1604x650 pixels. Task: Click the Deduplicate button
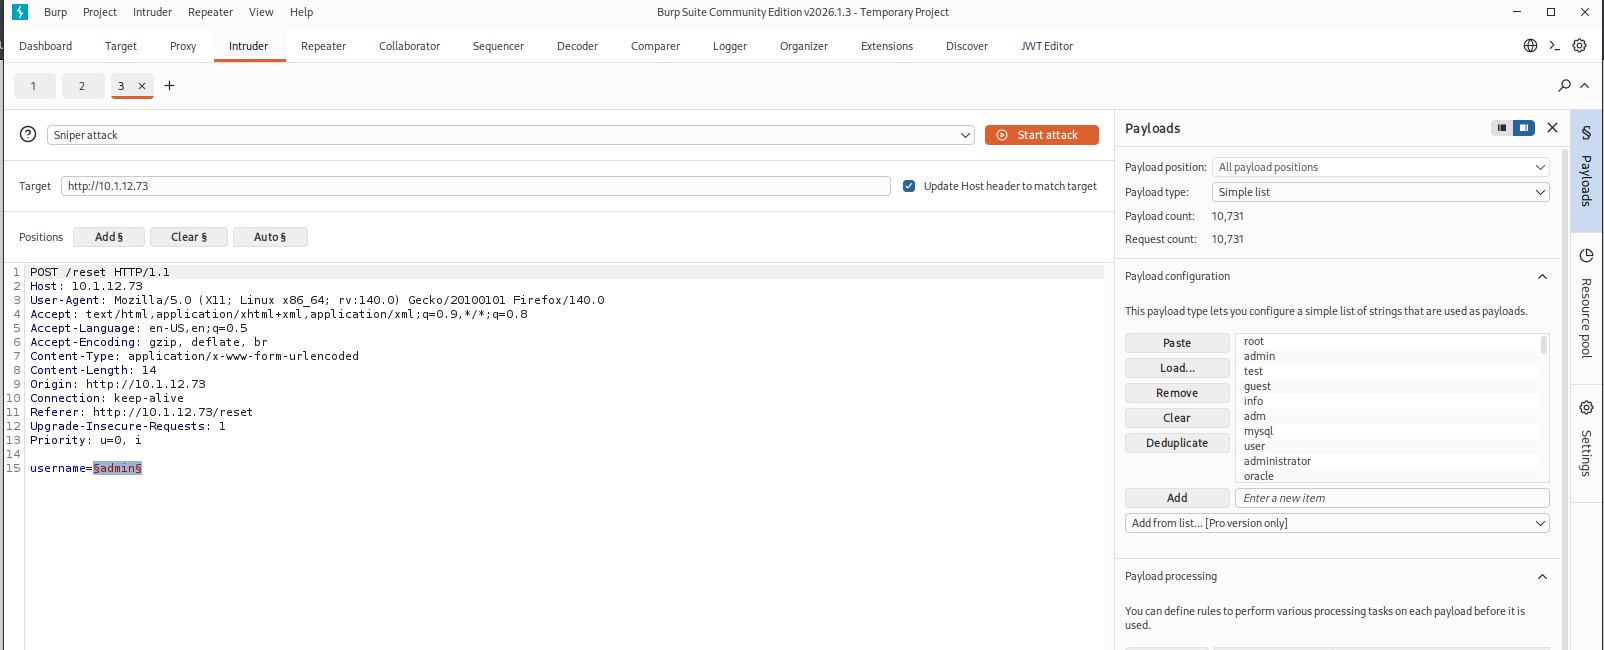tap(1177, 443)
